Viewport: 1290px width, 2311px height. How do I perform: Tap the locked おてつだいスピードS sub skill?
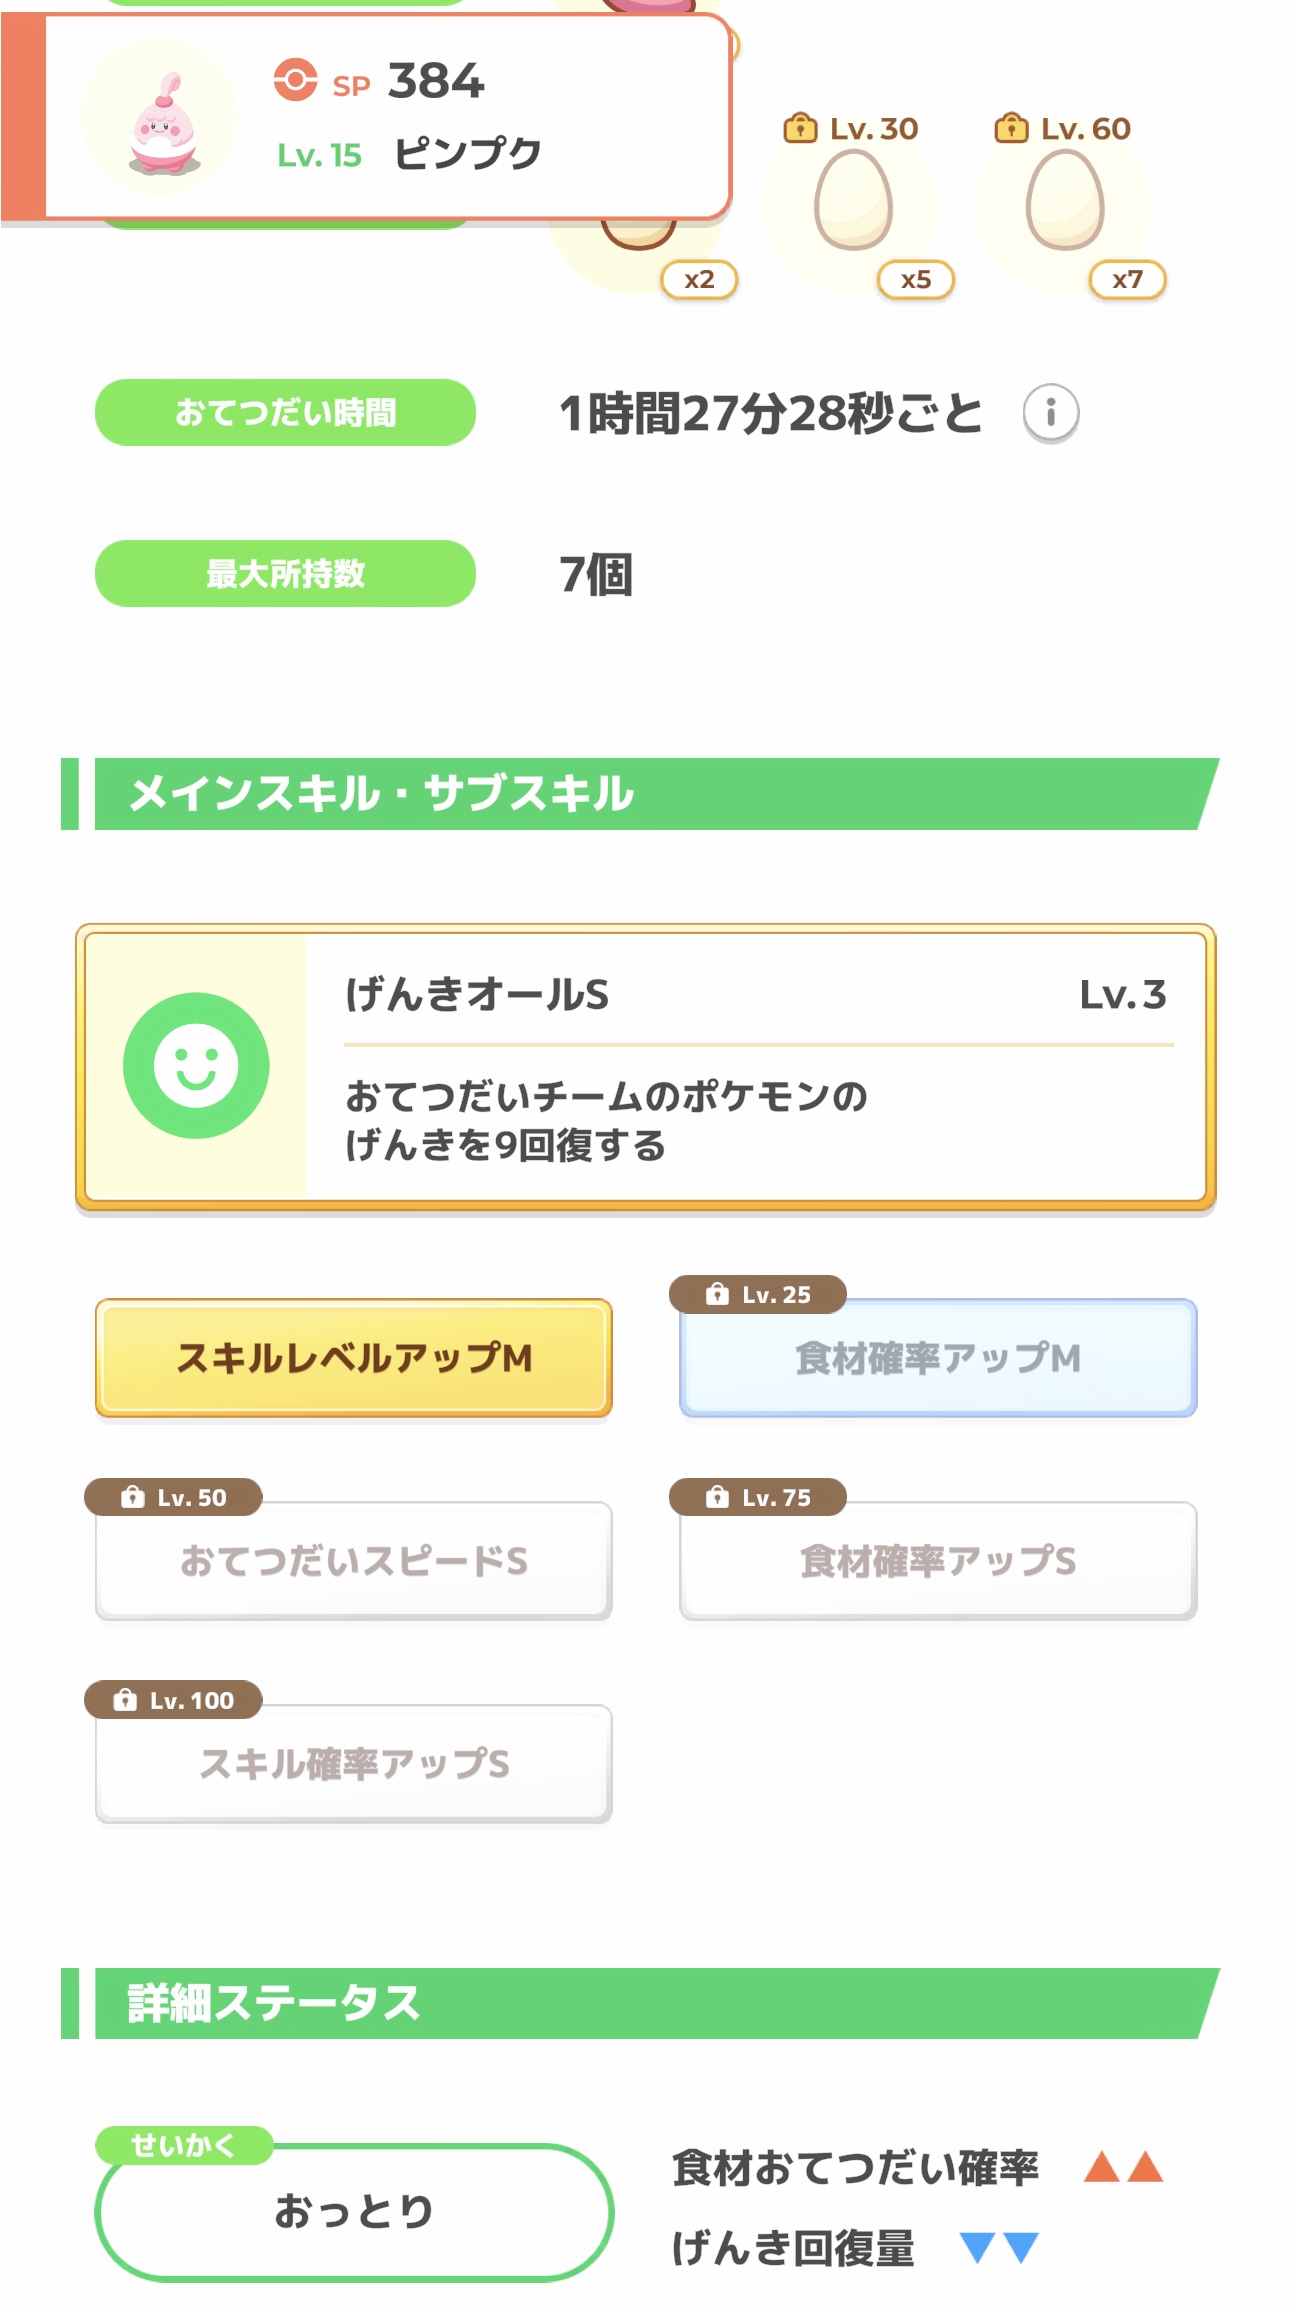click(x=354, y=1560)
